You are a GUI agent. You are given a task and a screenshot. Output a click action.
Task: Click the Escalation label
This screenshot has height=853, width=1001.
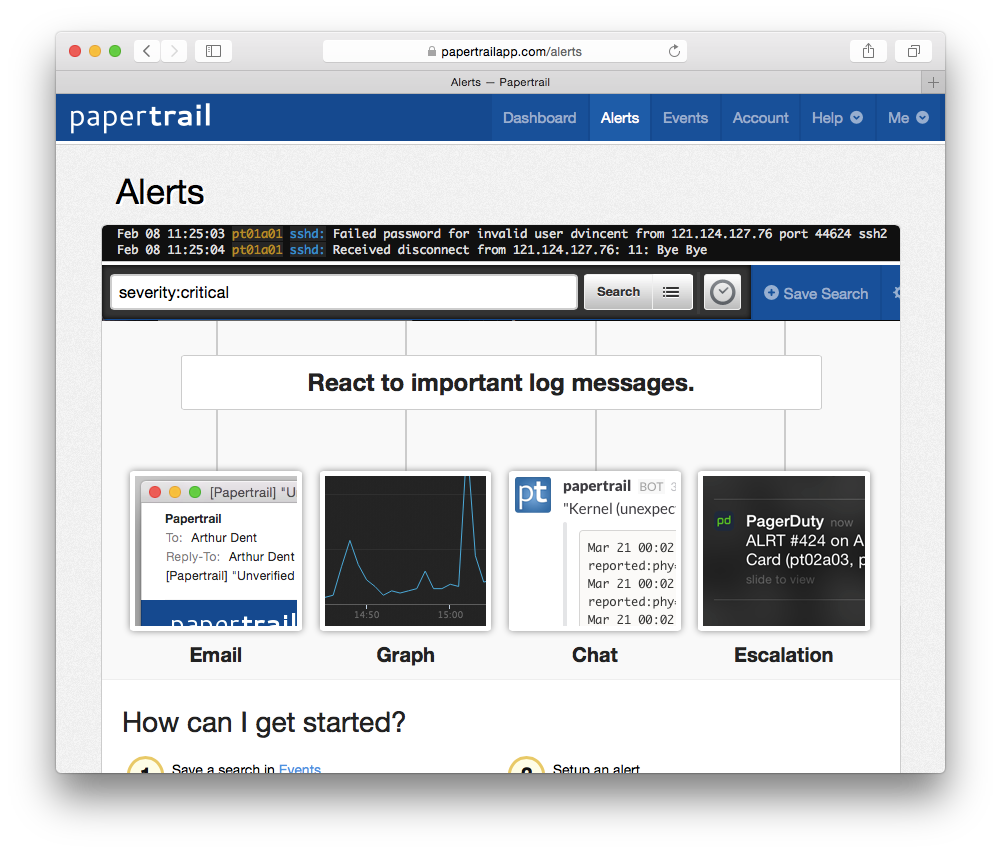[x=784, y=655]
